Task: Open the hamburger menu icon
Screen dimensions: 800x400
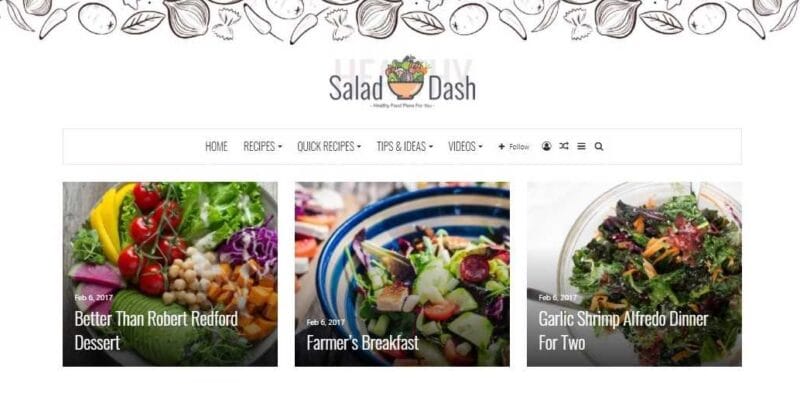Action: pyautogui.click(x=581, y=146)
